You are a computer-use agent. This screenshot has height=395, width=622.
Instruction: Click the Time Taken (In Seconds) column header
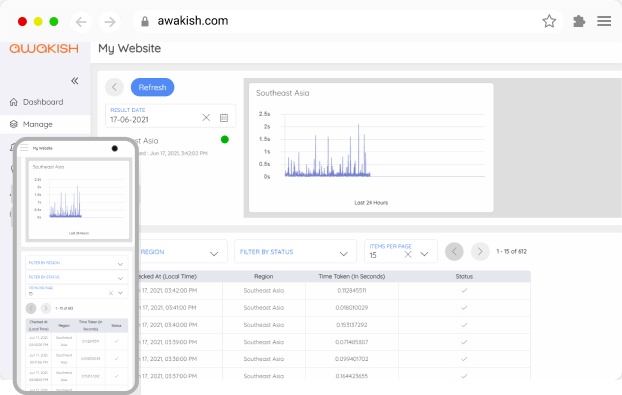[352, 276]
